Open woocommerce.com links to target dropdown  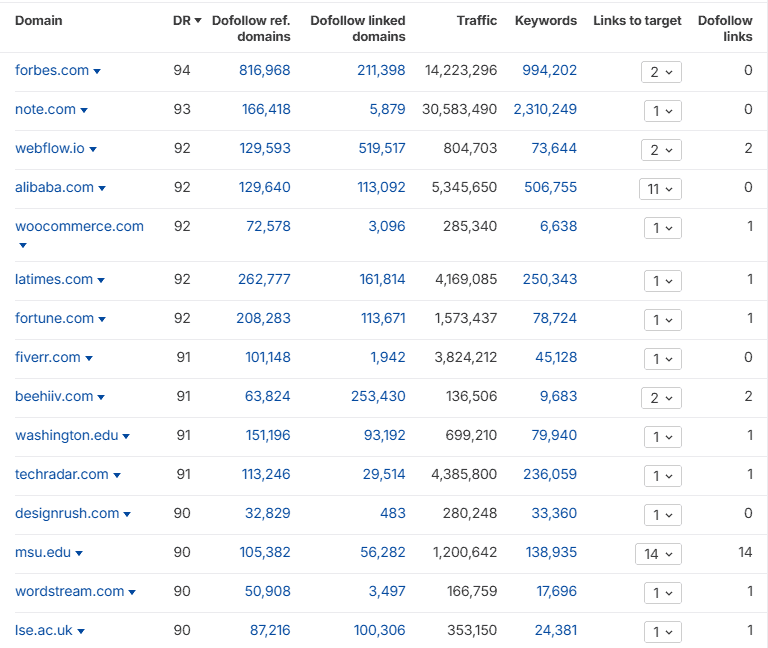point(663,228)
